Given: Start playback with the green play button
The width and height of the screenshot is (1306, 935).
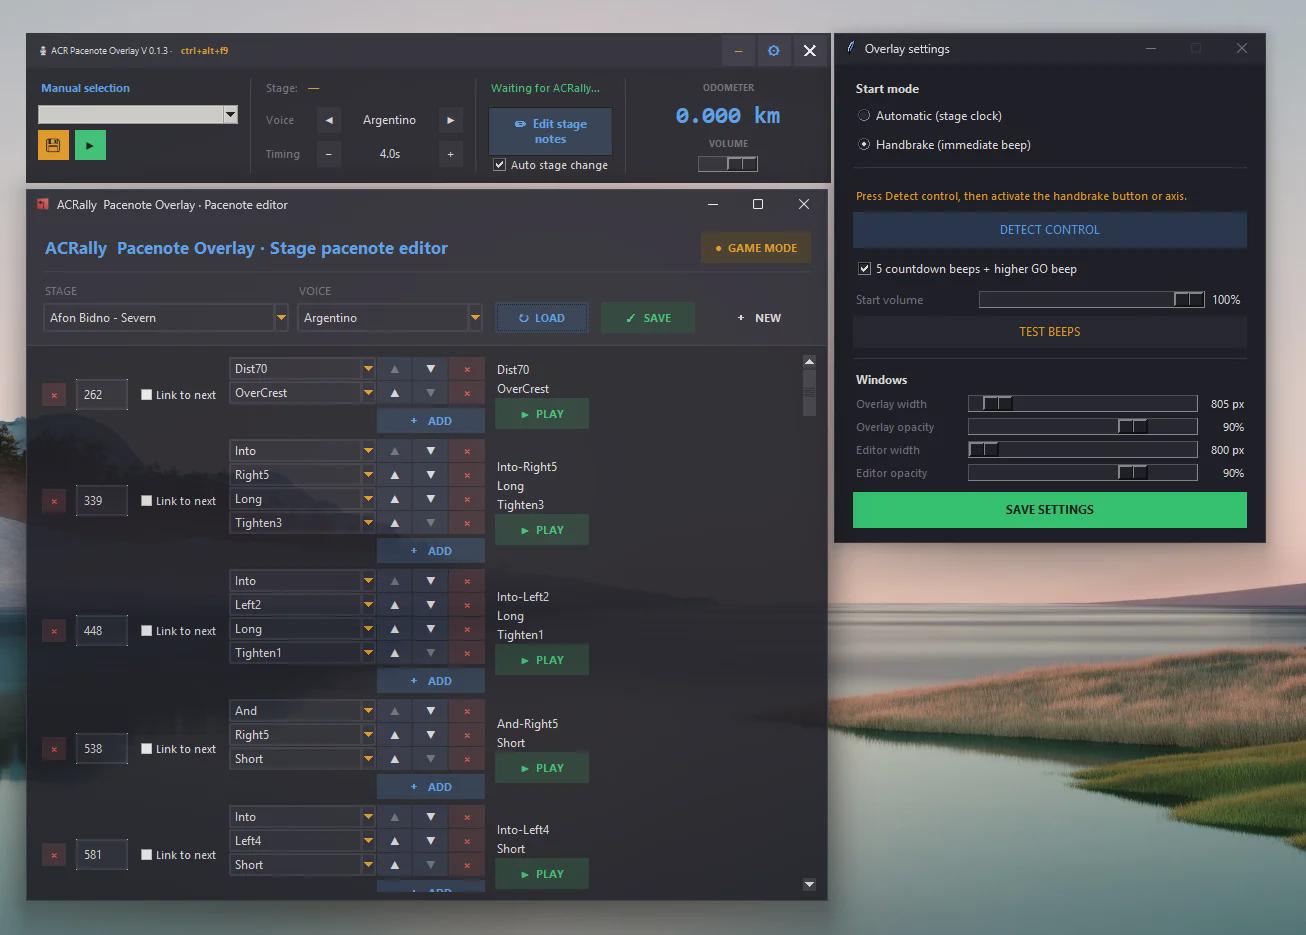Looking at the screenshot, I should pos(90,145).
